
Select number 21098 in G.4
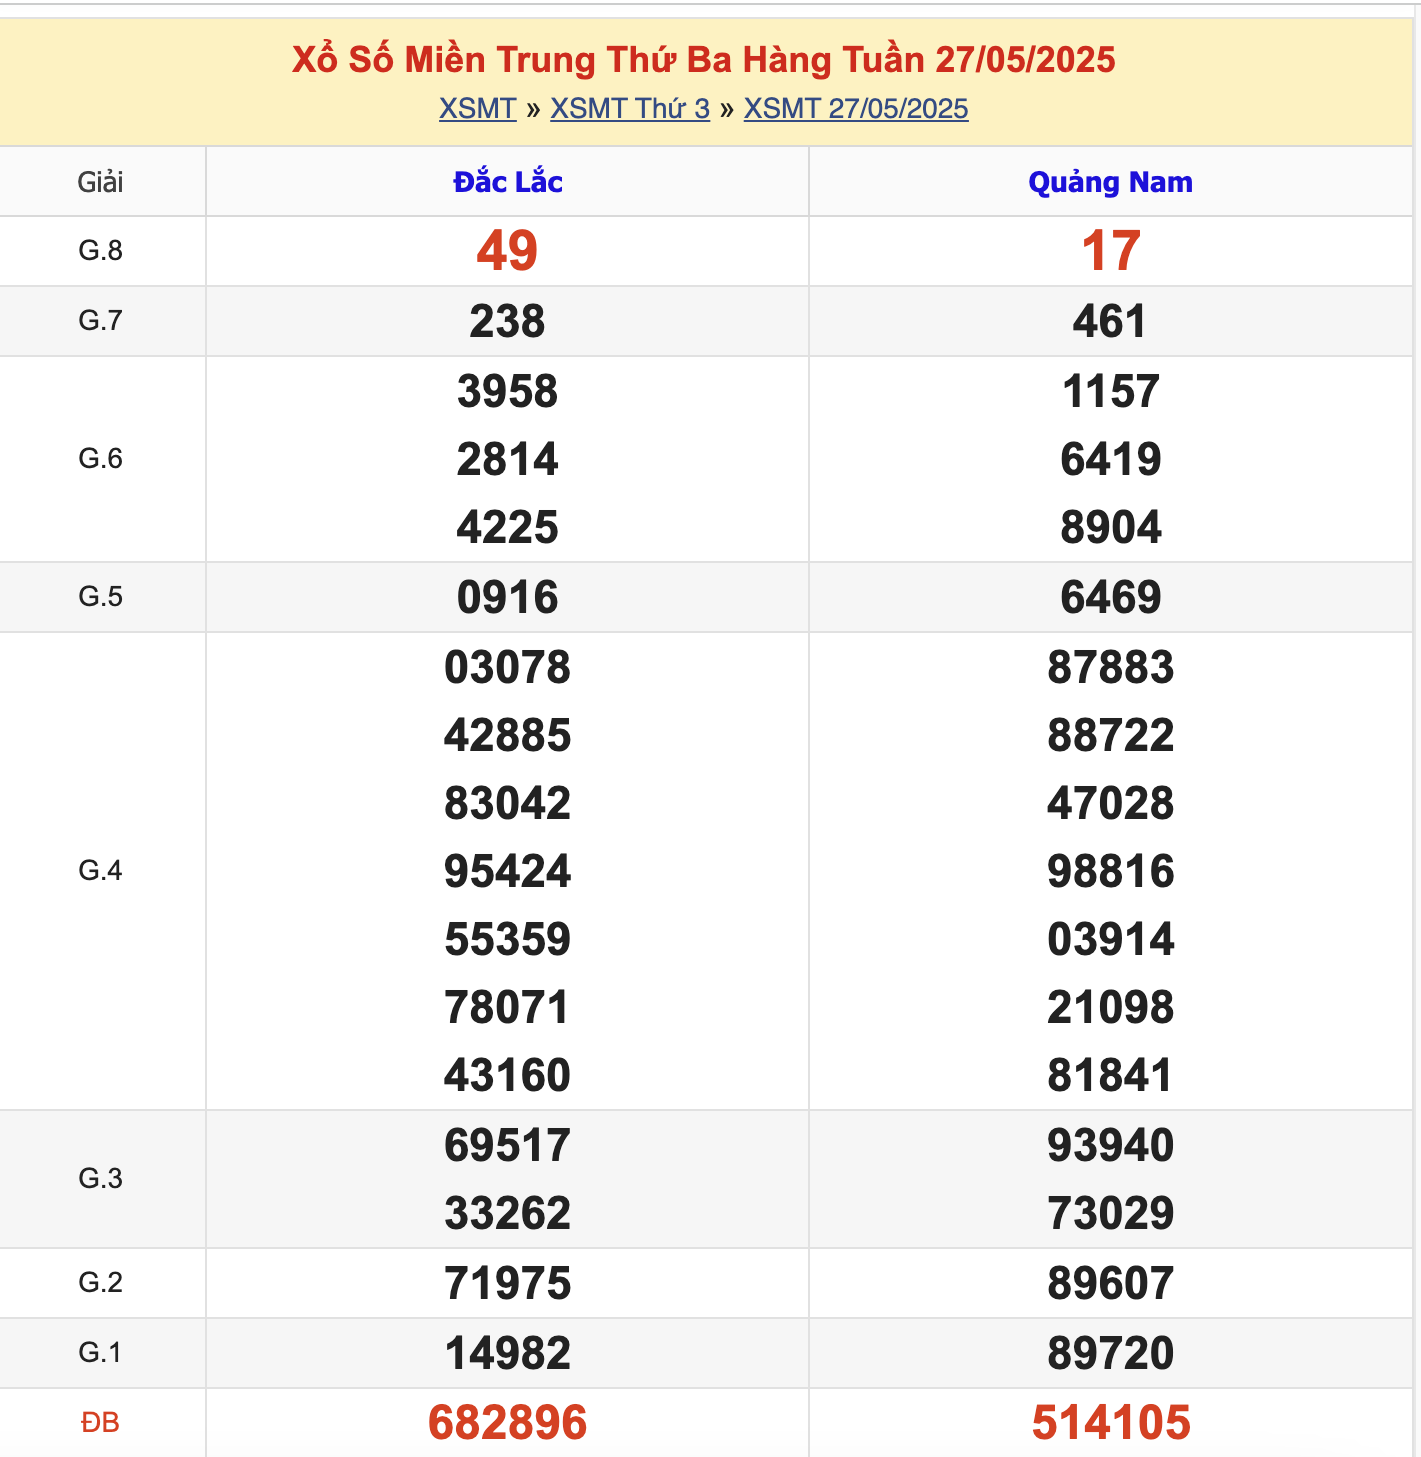pyautogui.click(x=1111, y=1007)
